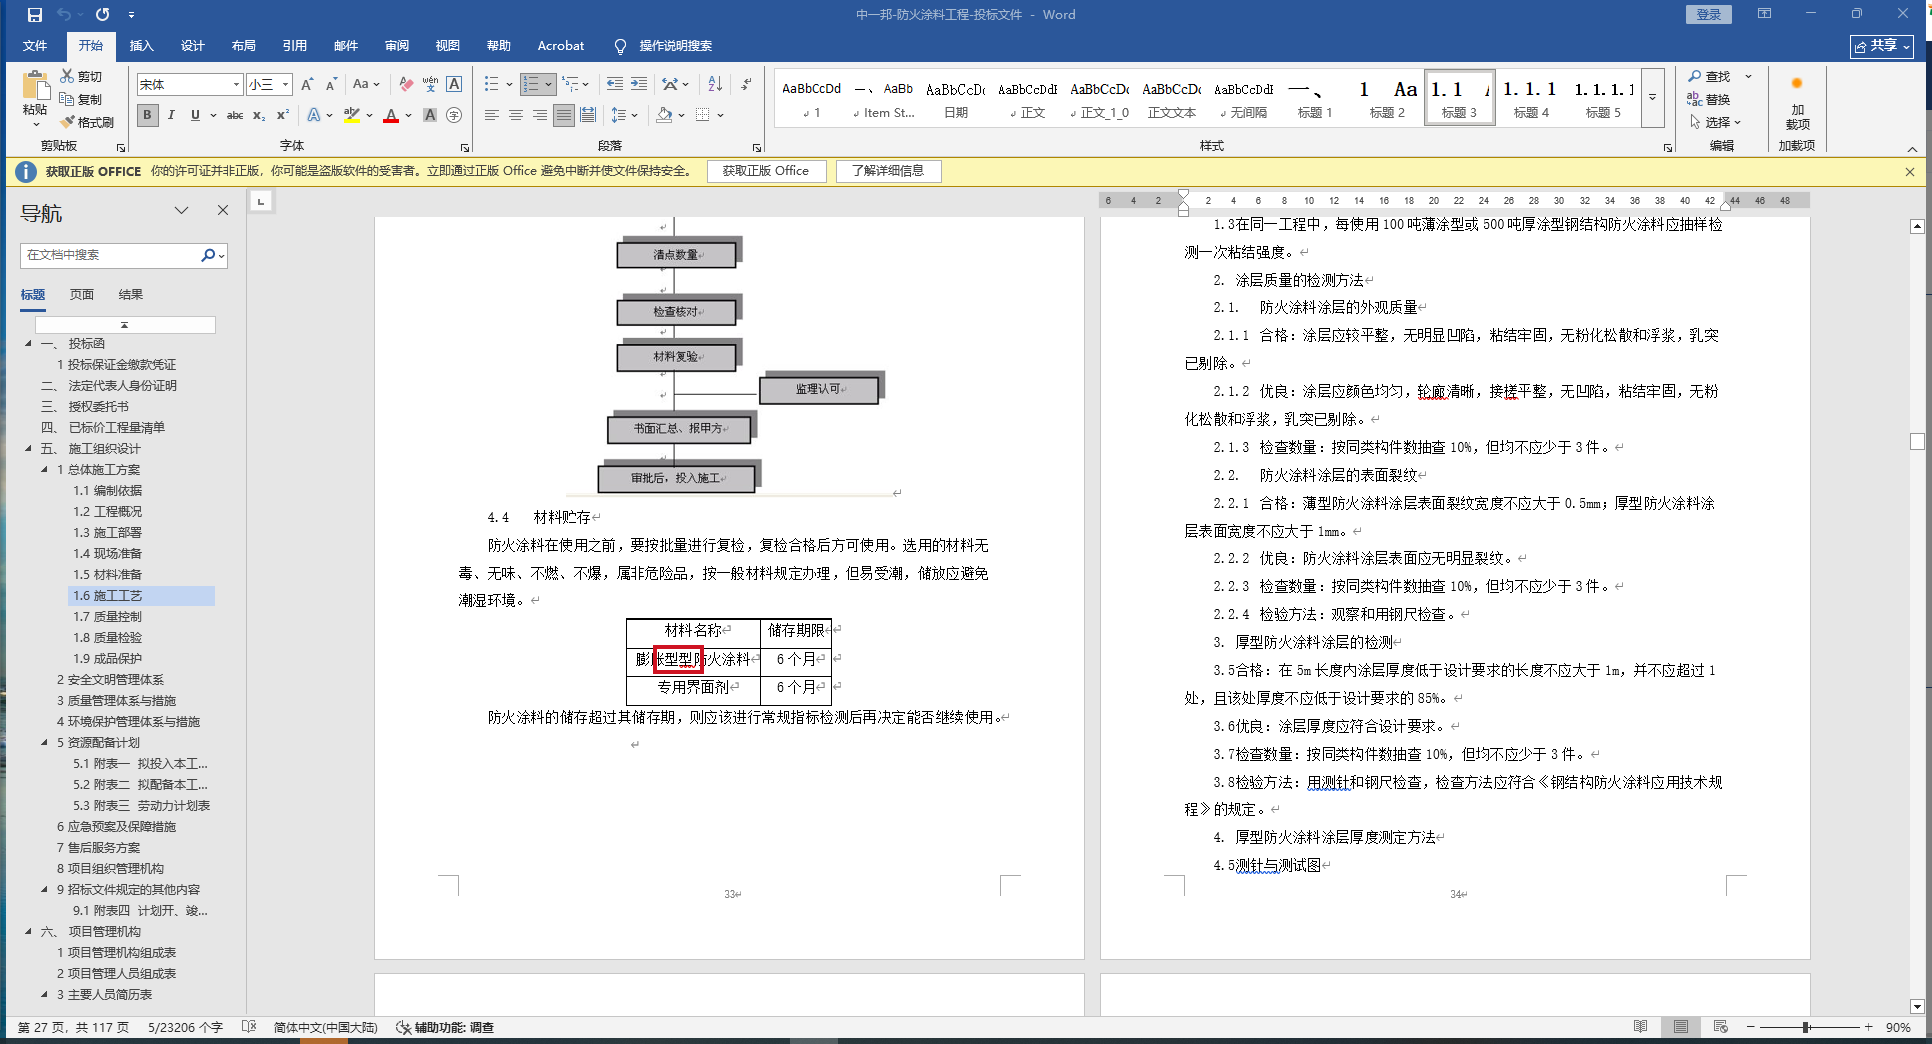This screenshot has width=1932, height=1044.
Task: Toggle strikethrough formatting
Action: point(235,115)
